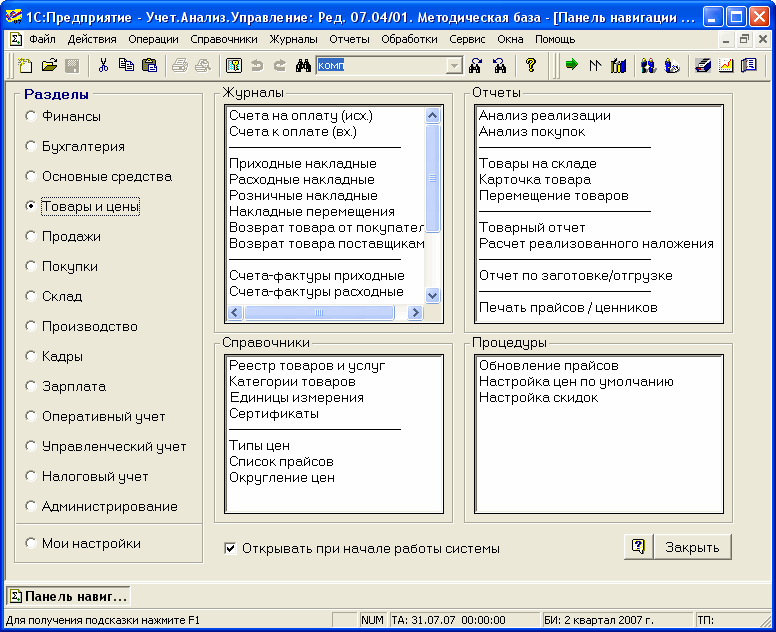Run the Обновление прайсов procedure
The image size is (776, 632).
pos(549,366)
